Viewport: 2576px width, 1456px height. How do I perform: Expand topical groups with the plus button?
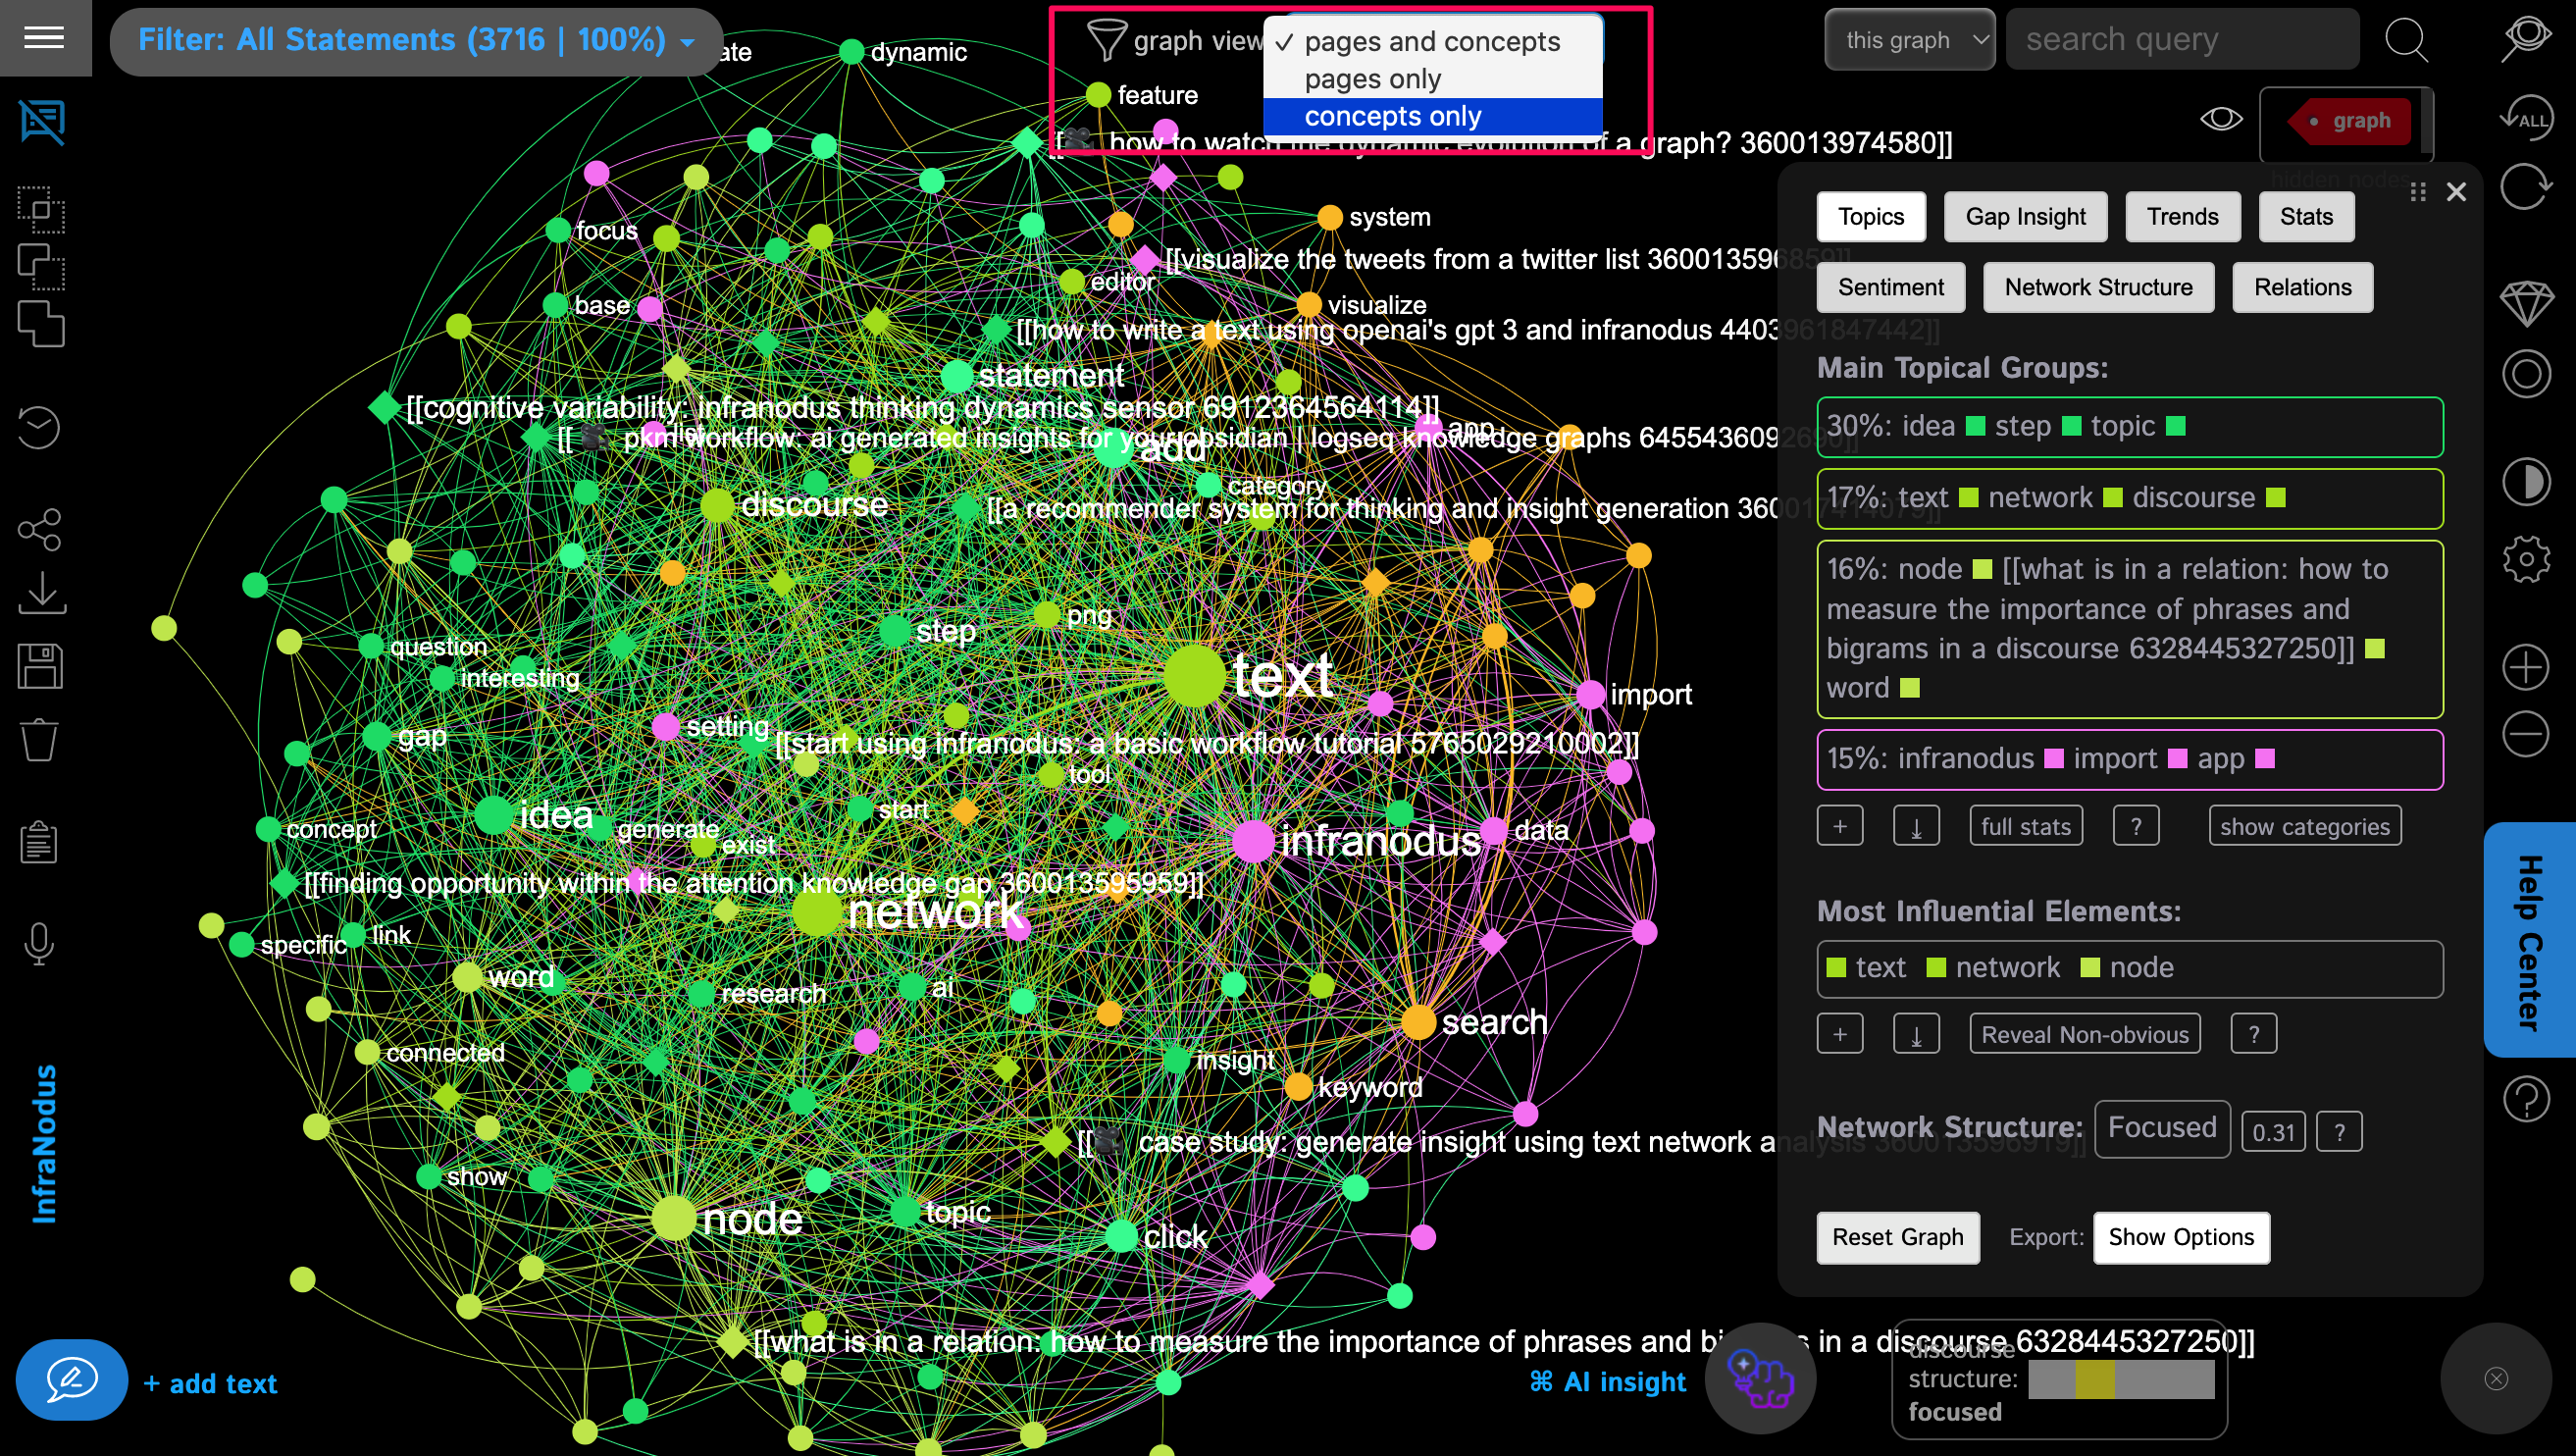tap(1840, 826)
